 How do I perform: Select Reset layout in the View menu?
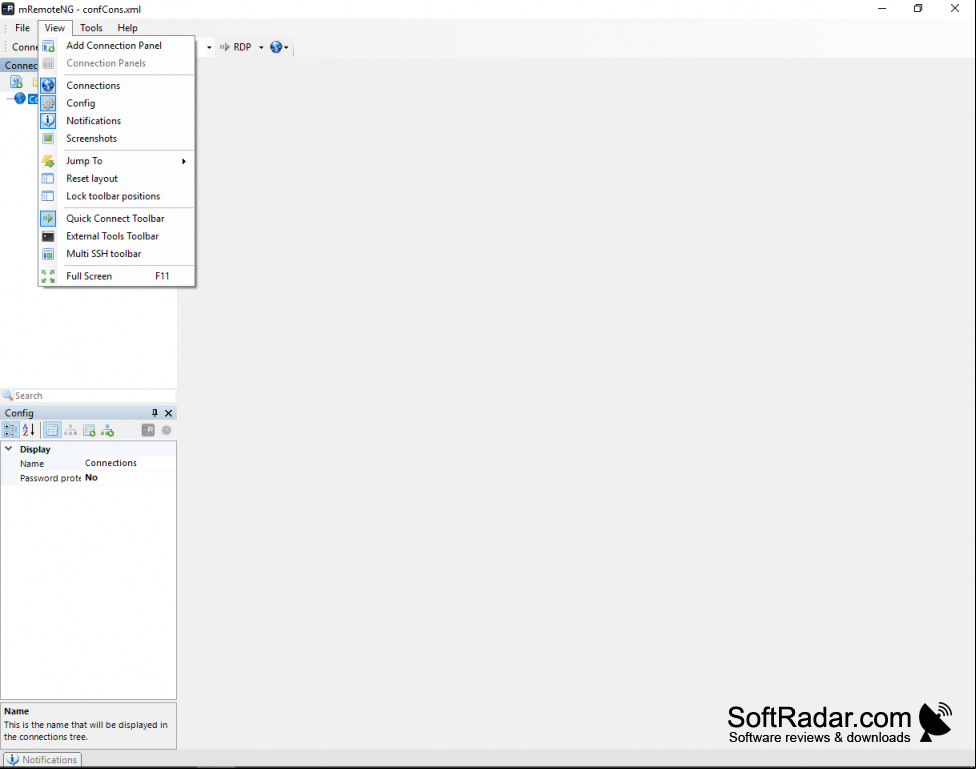(x=117, y=178)
